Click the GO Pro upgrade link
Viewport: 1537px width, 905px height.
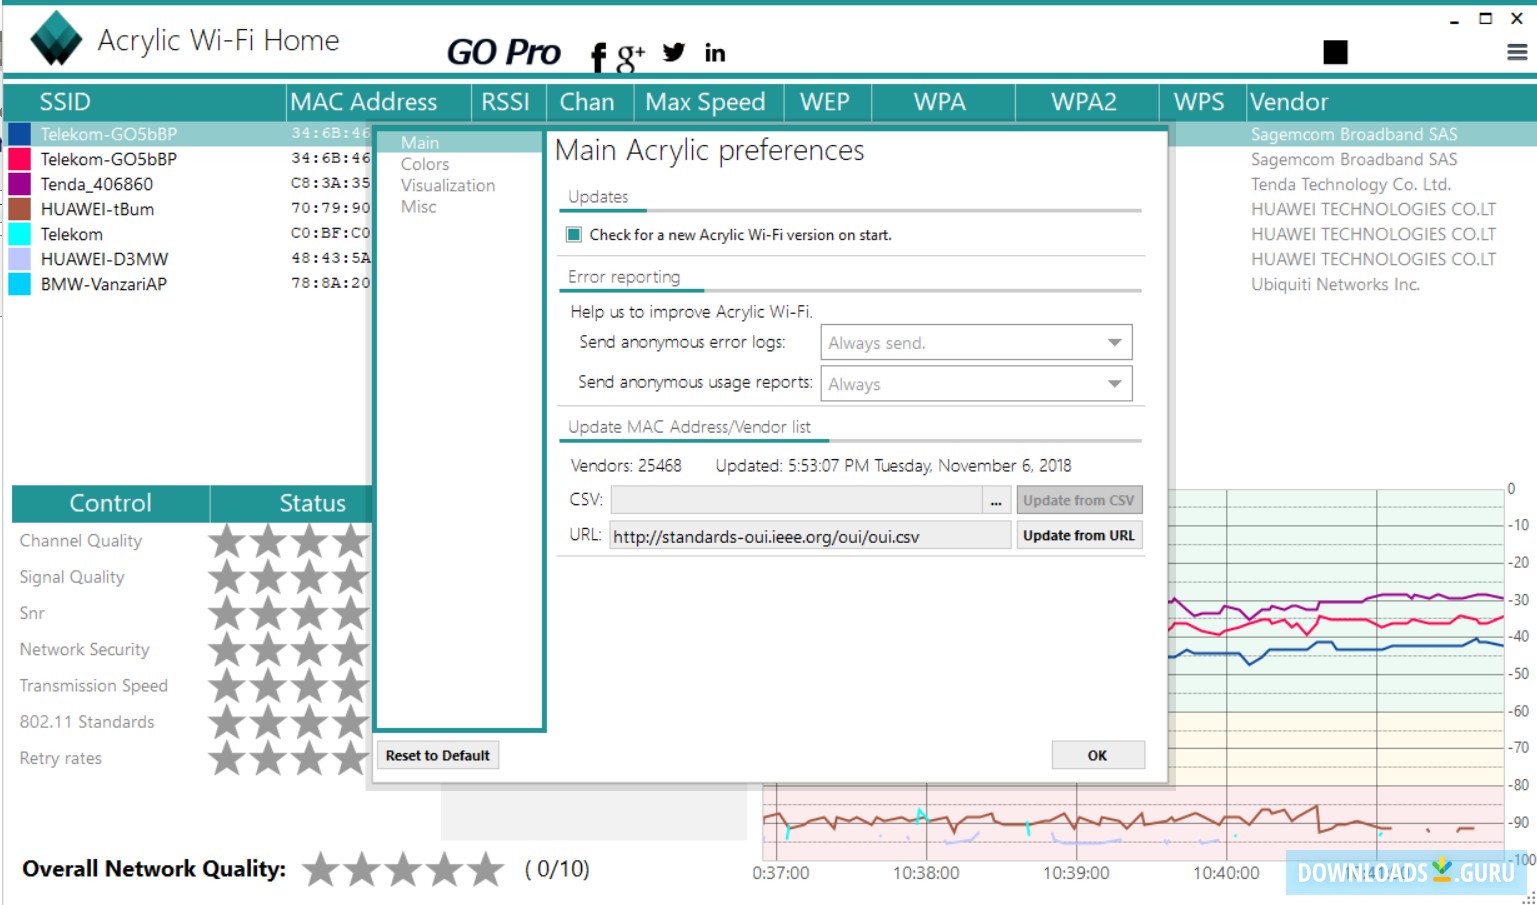click(504, 52)
